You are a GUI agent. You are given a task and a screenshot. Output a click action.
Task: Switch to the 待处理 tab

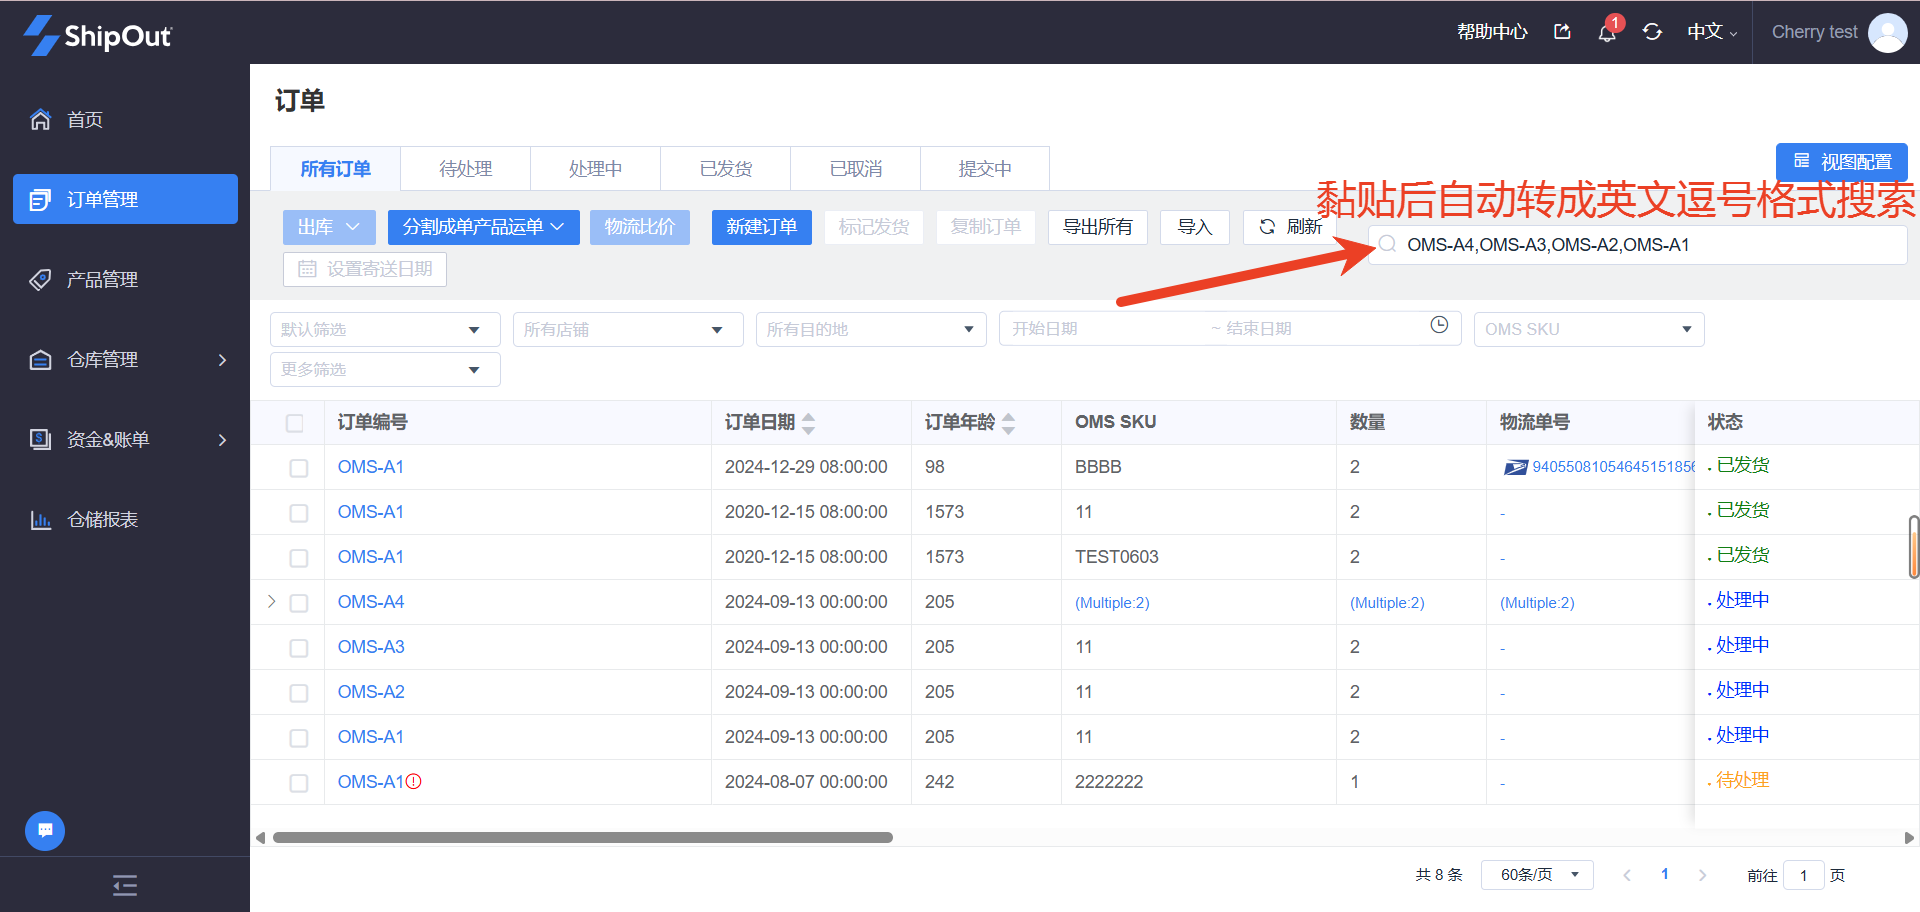[465, 169]
